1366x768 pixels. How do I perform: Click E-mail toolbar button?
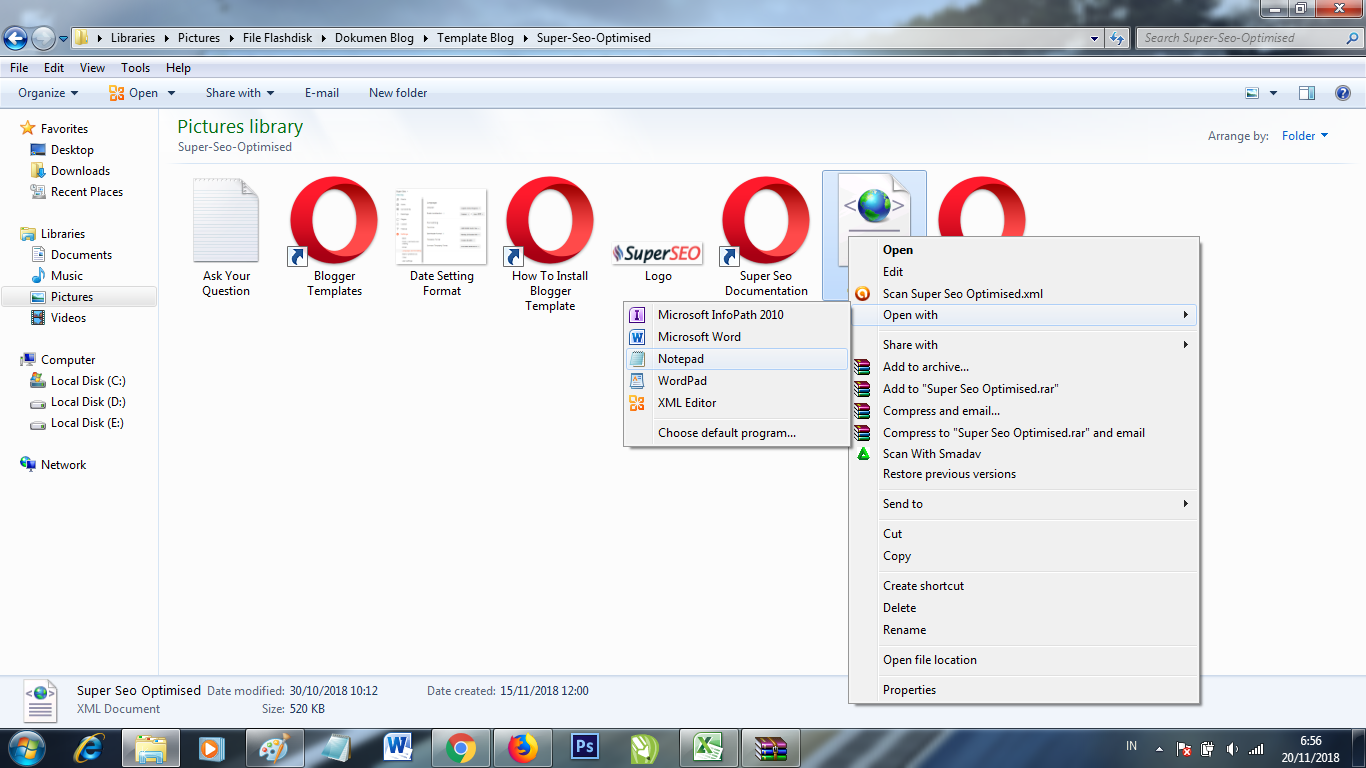coord(322,93)
